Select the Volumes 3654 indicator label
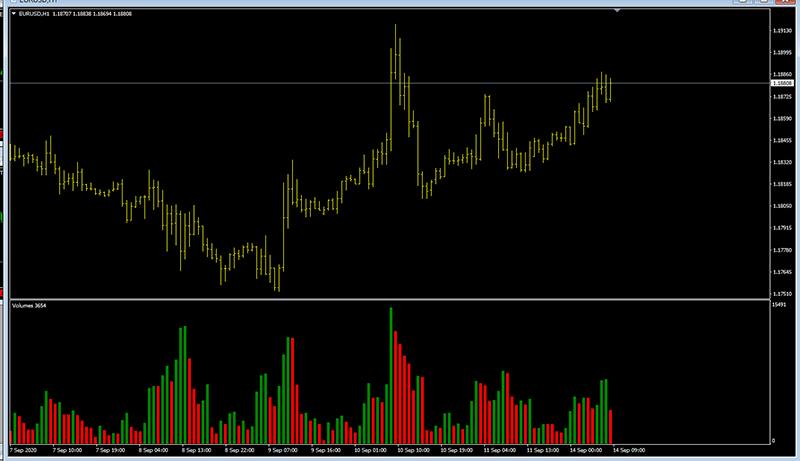The image size is (800, 461). click(x=32, y=304)
